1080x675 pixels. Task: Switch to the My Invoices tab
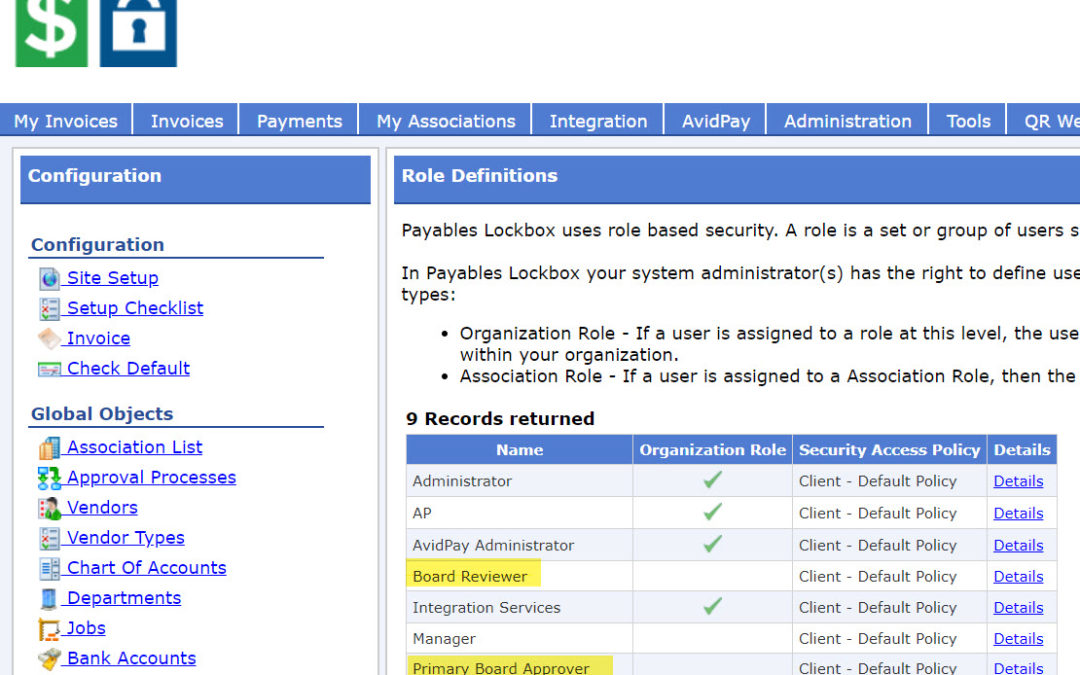[x=66, y=121]
